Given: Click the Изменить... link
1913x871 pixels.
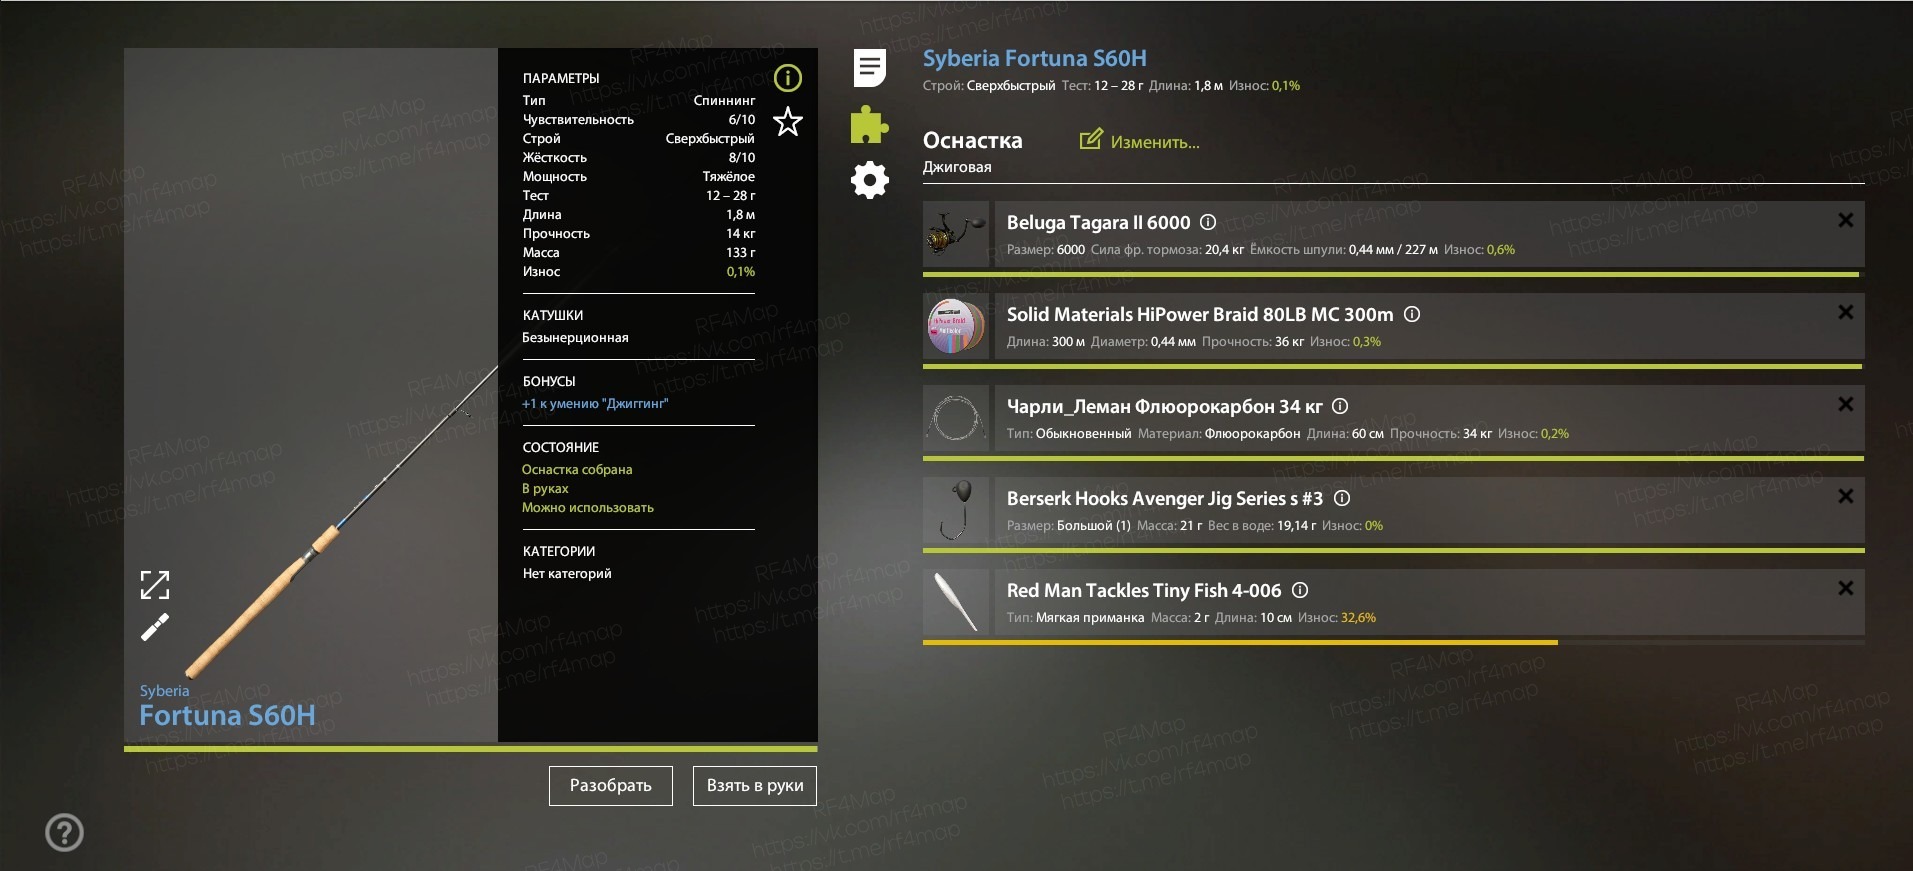Looking at the screenshot, I should (1155, 142).
